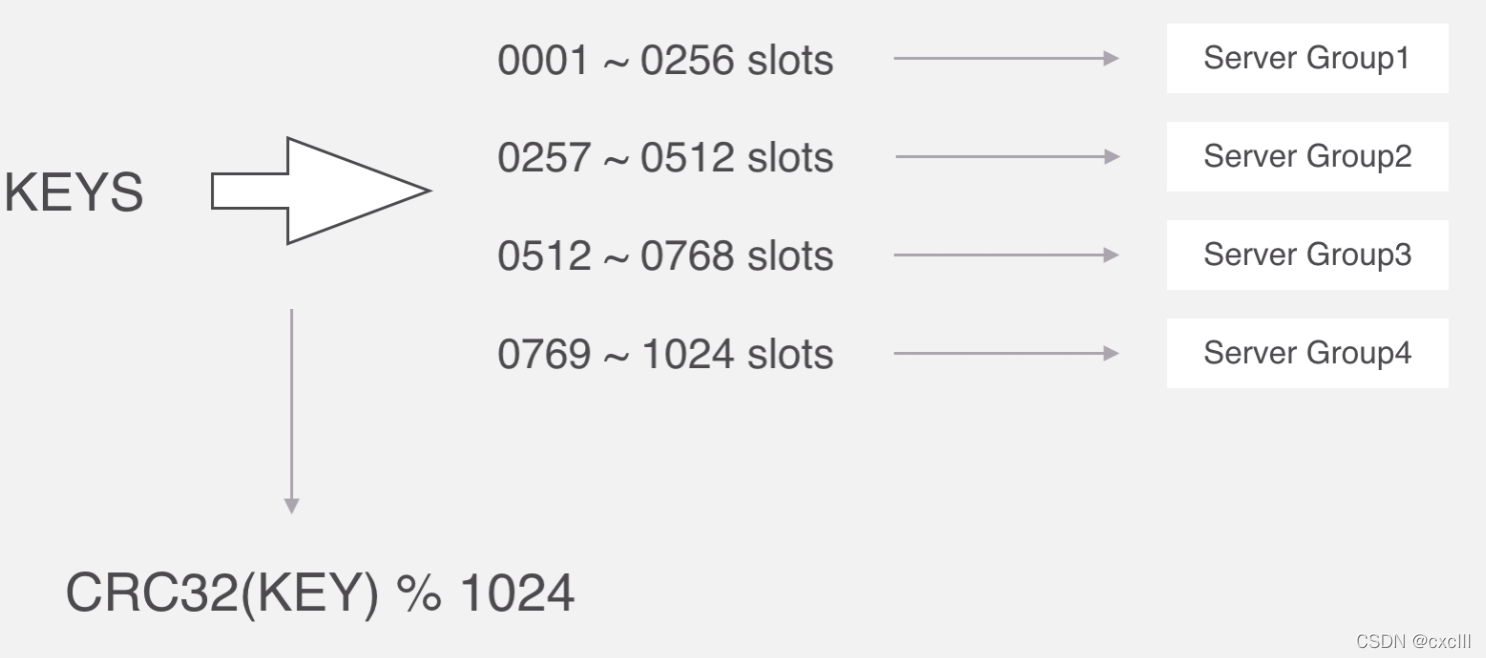The height and width of the screenshot is (658, 1486).
Task: Click 1024 after the percent sign
Action: [516, 593]
